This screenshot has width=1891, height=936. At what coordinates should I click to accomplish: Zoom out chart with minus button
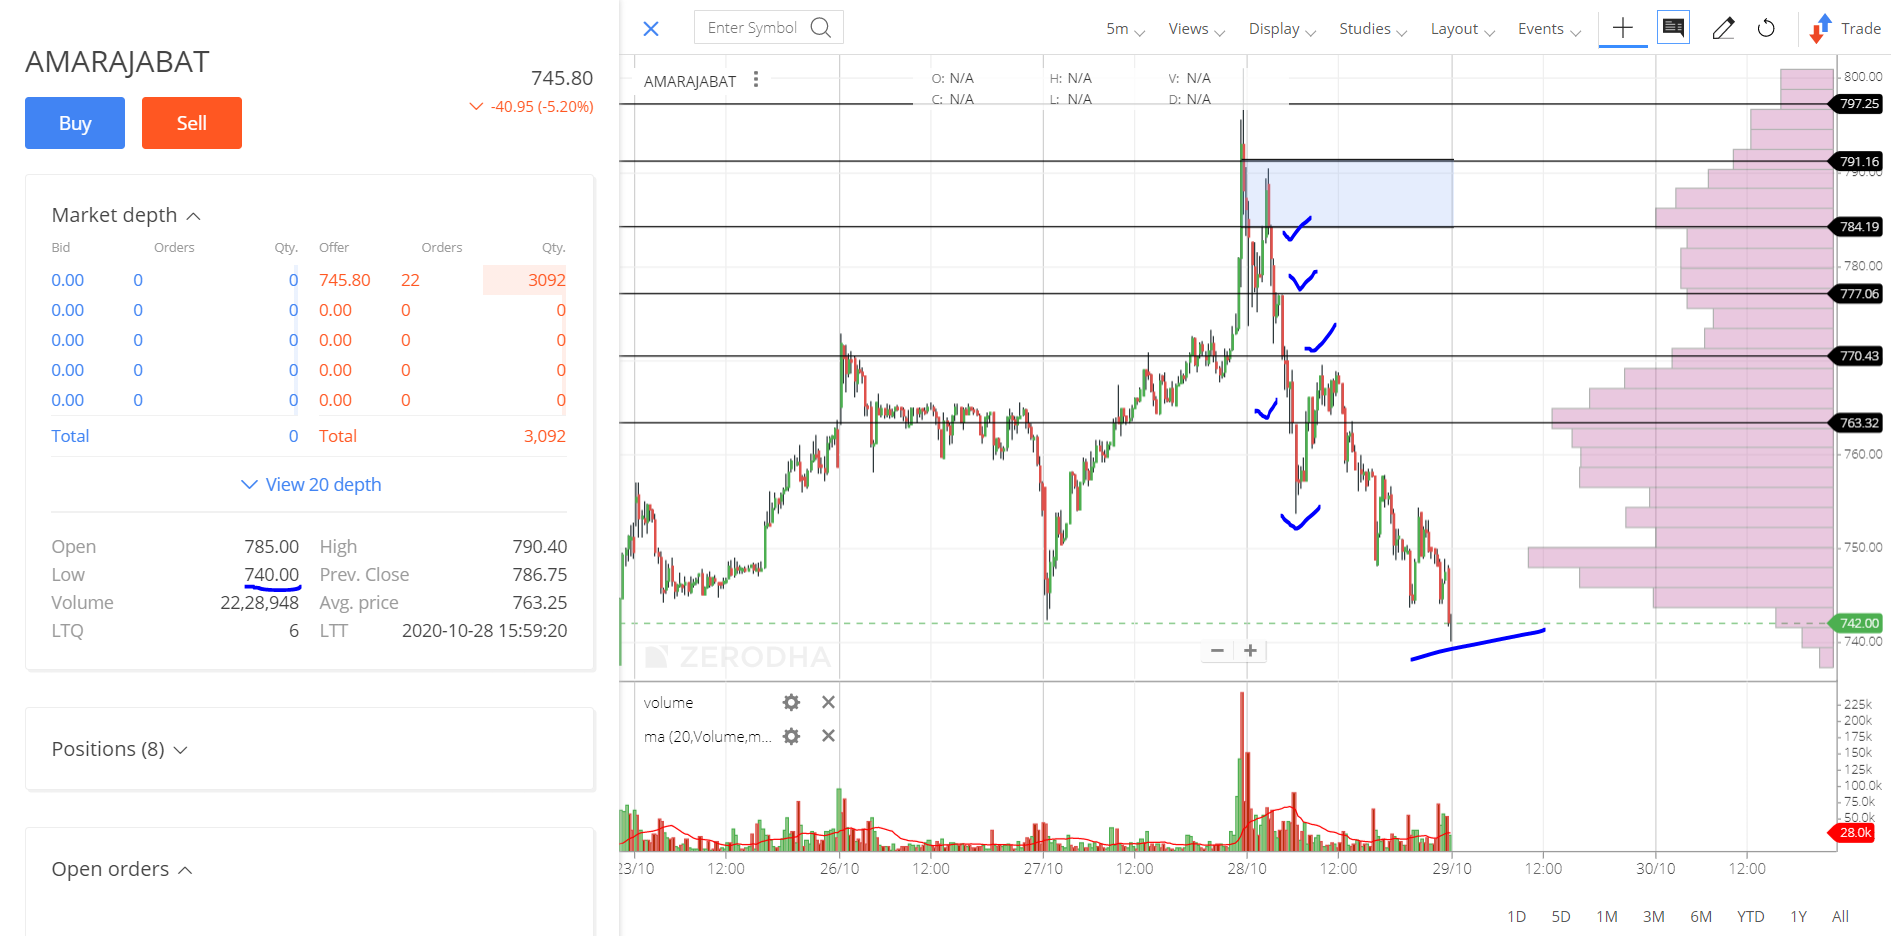pos(1217,651)
